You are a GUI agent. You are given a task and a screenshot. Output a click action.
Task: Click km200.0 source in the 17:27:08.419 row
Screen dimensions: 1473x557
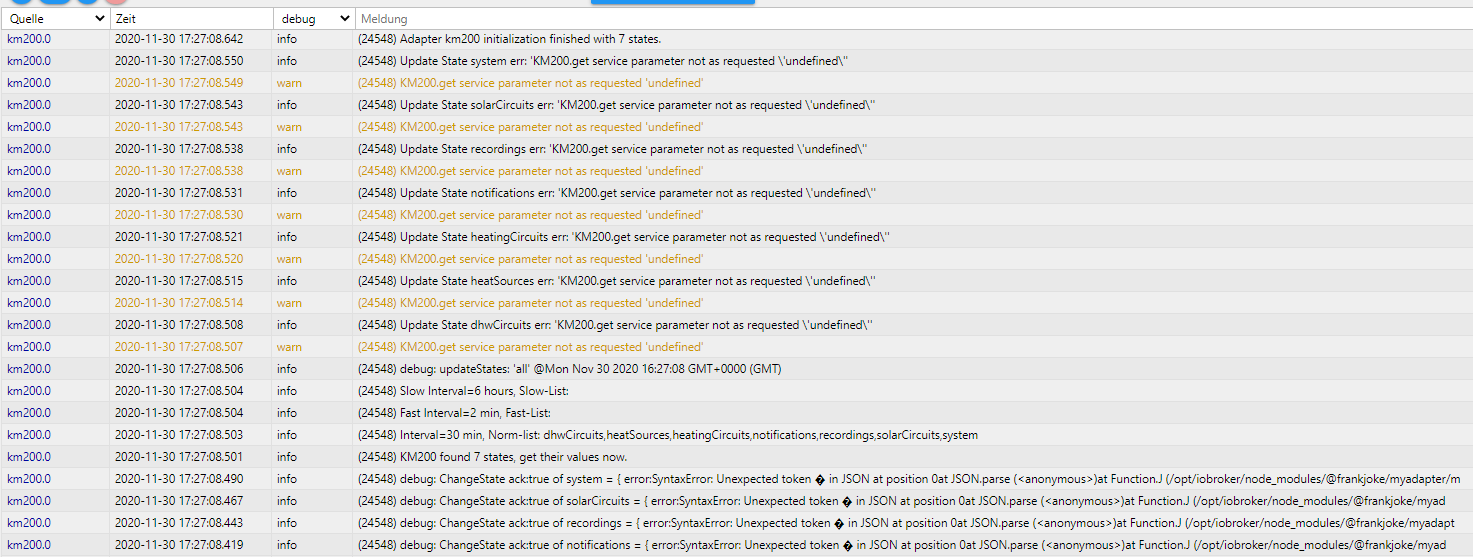[x=29, y=545]
